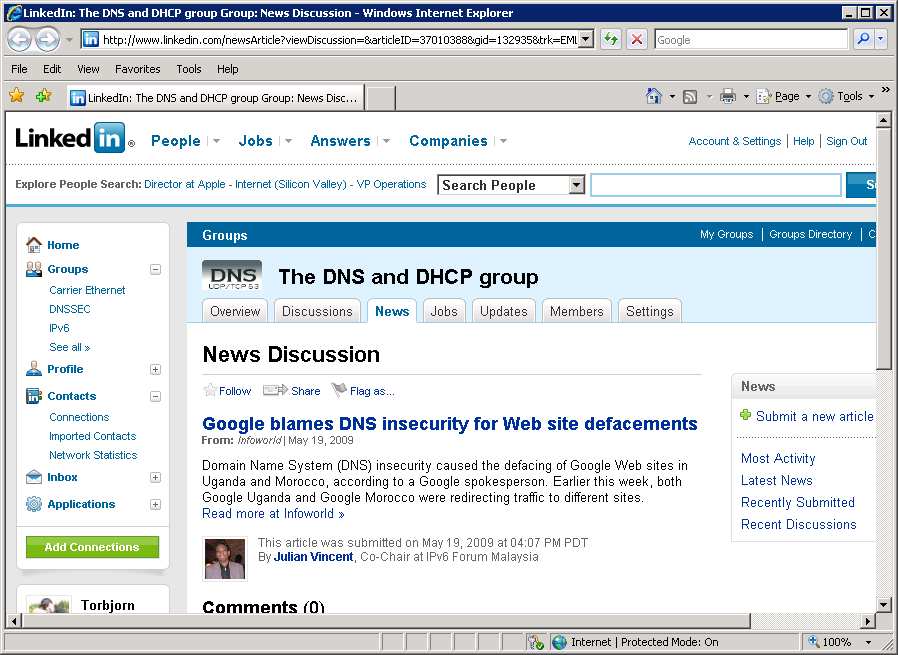
Task: Expand the Profile section in sidebar
Action: 155,369
